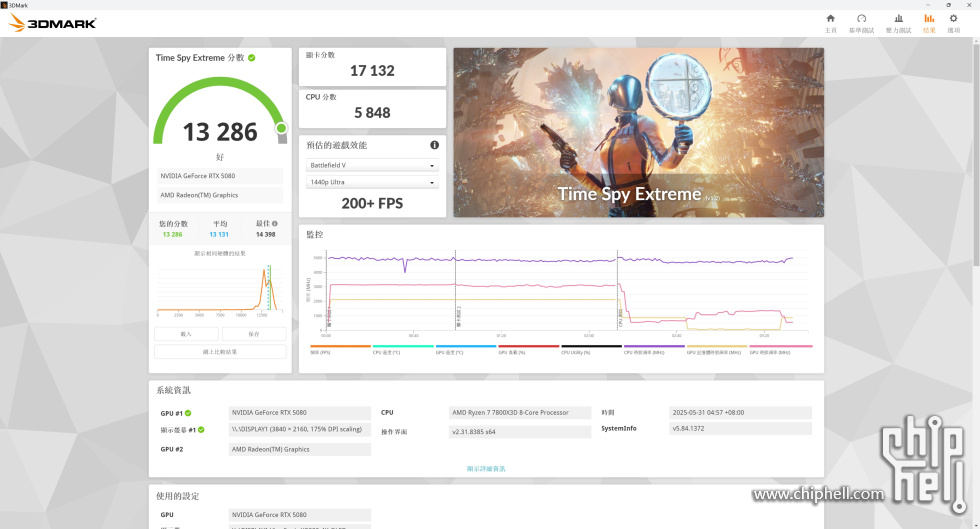980x529 pixels.
Task: Click the show results for same hardware (顯示相同硬體的結果) text
Action: 220,253
